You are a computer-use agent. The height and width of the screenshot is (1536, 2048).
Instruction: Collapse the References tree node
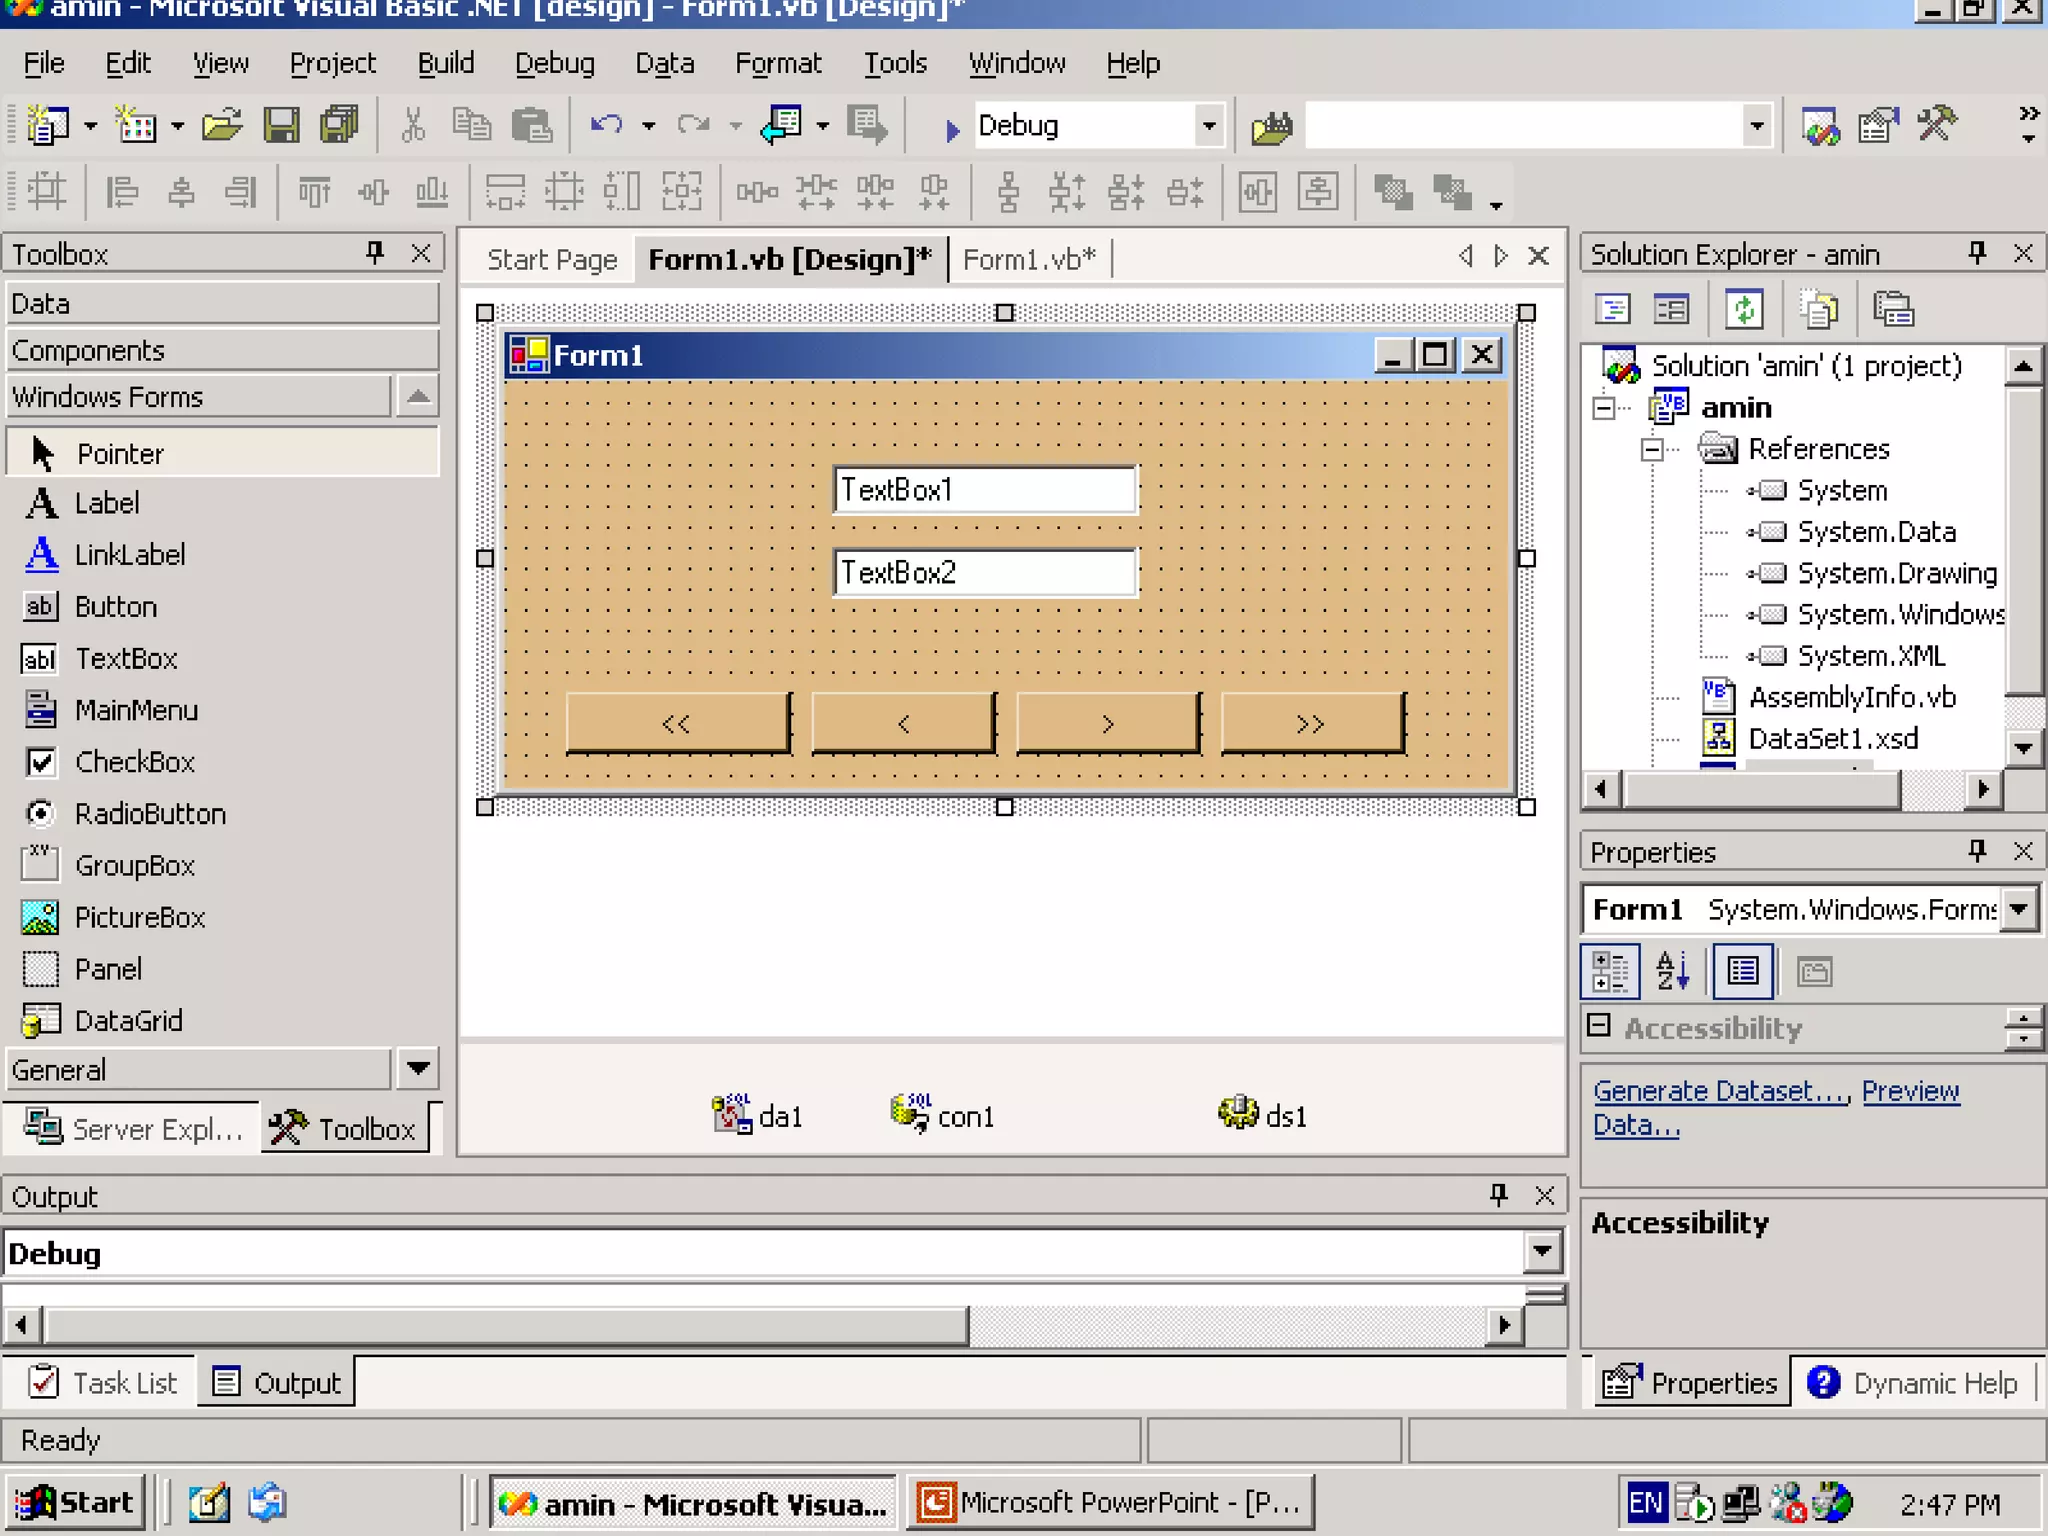pyautogui.click(x=1652, y=450)
